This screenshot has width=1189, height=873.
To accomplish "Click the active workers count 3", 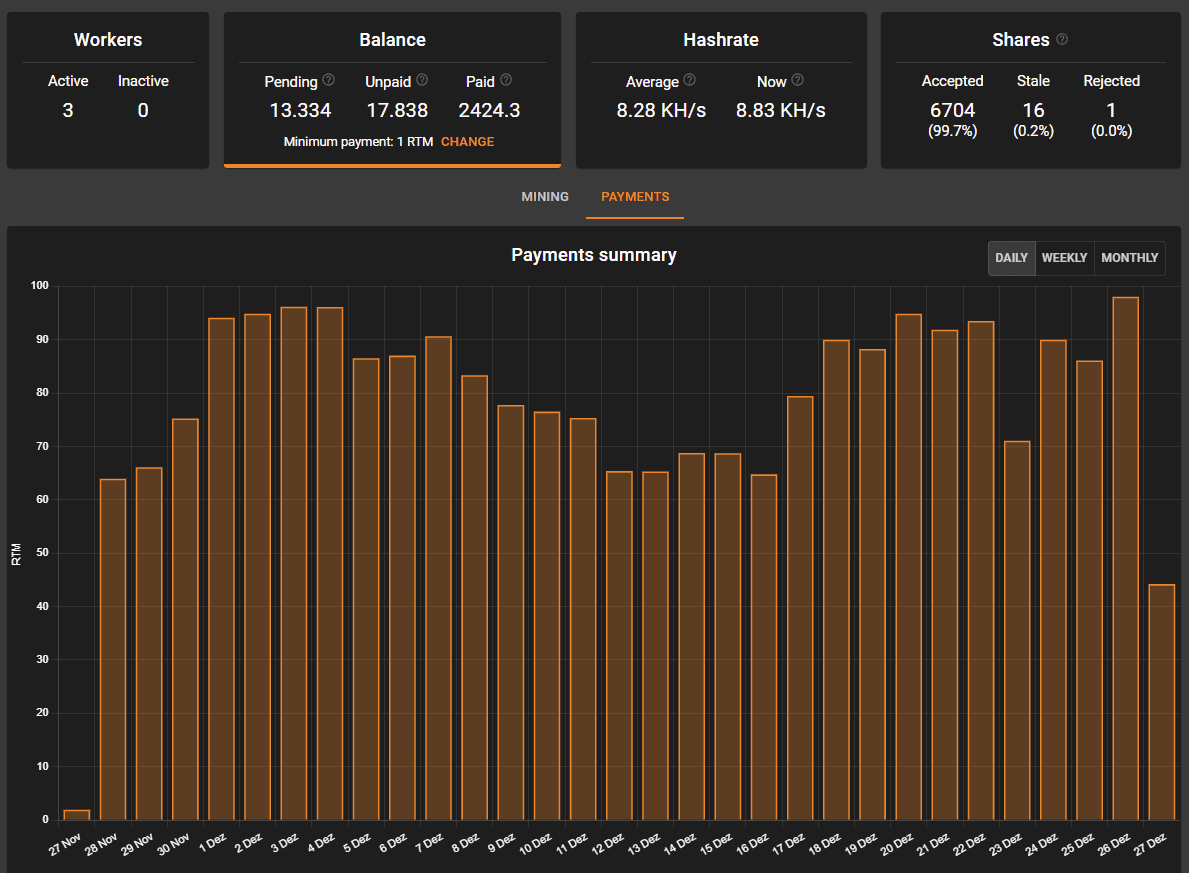I will (67, 111).
